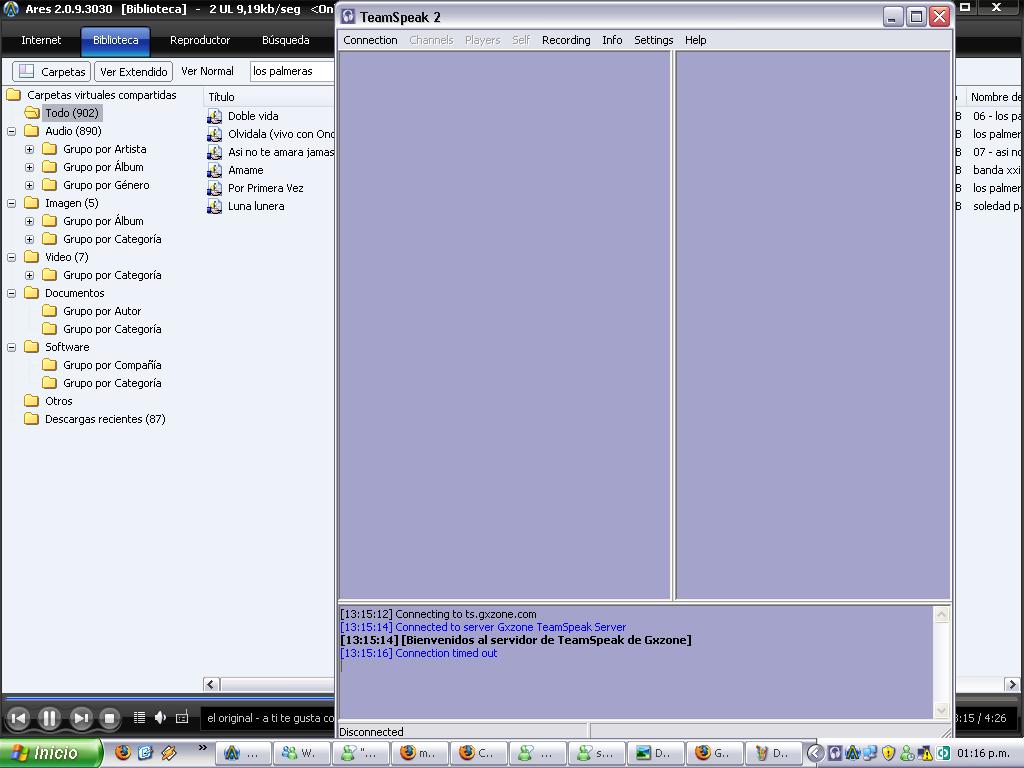Switch to the Reproductor tab in Ares
Screen dimensions: 1024x768
click(200, 40)
